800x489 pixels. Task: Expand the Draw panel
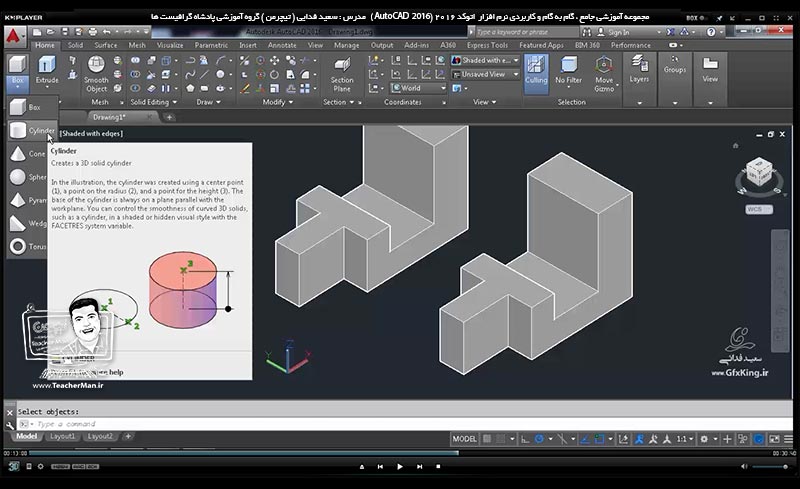point(209,102)
